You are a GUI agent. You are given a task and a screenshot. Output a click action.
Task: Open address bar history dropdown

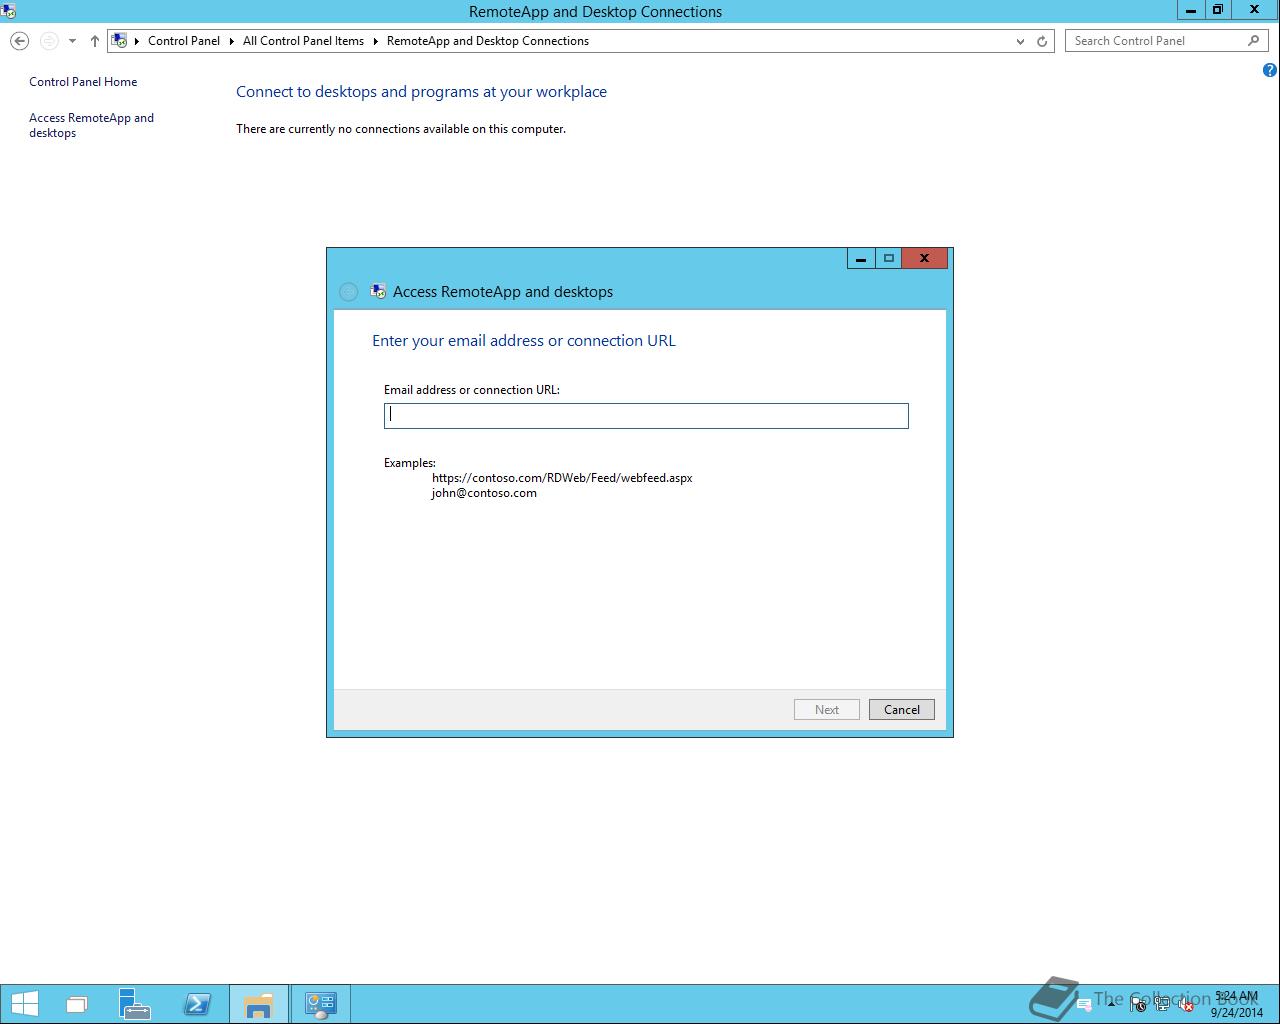coord(1020,41)
